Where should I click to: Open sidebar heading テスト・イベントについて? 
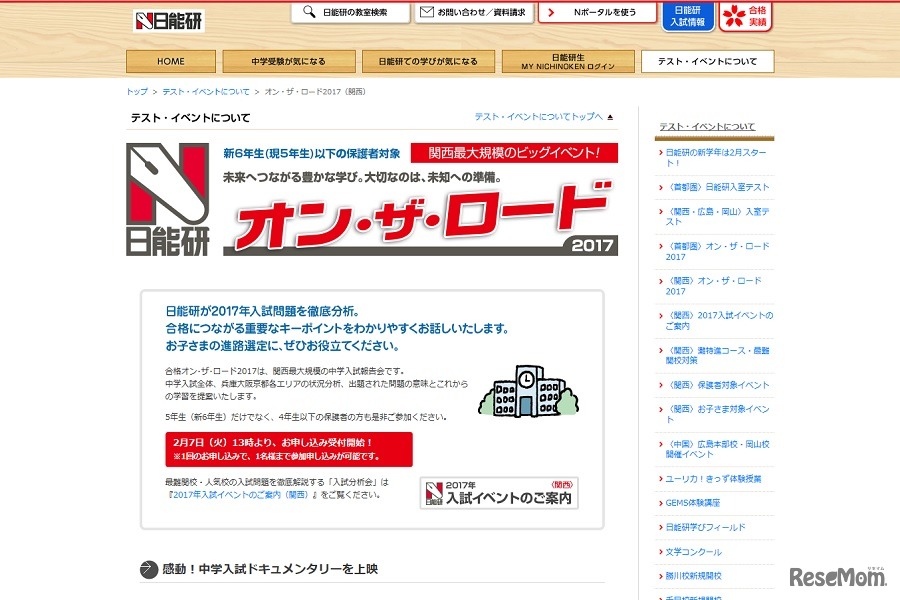click(x=707, y=126)
